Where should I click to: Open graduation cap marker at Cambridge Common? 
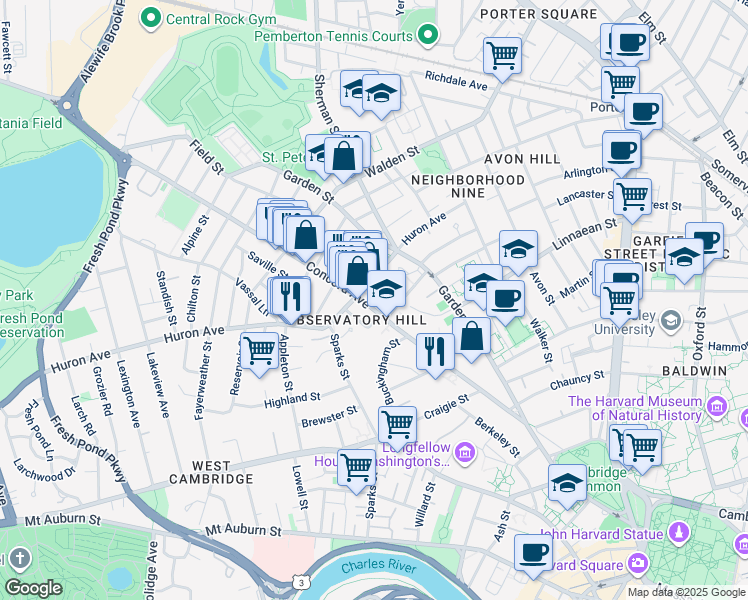pyautogui.click(x=567, y=483)
